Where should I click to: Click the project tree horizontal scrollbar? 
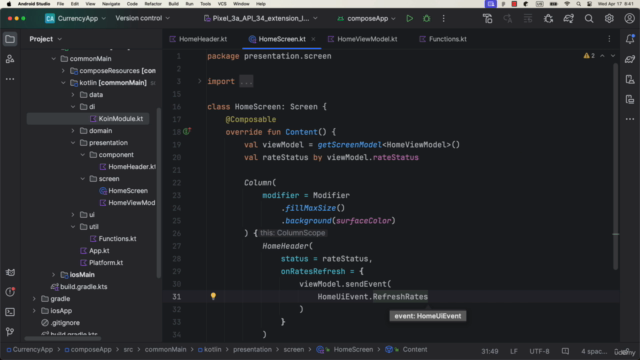(62, 338)
